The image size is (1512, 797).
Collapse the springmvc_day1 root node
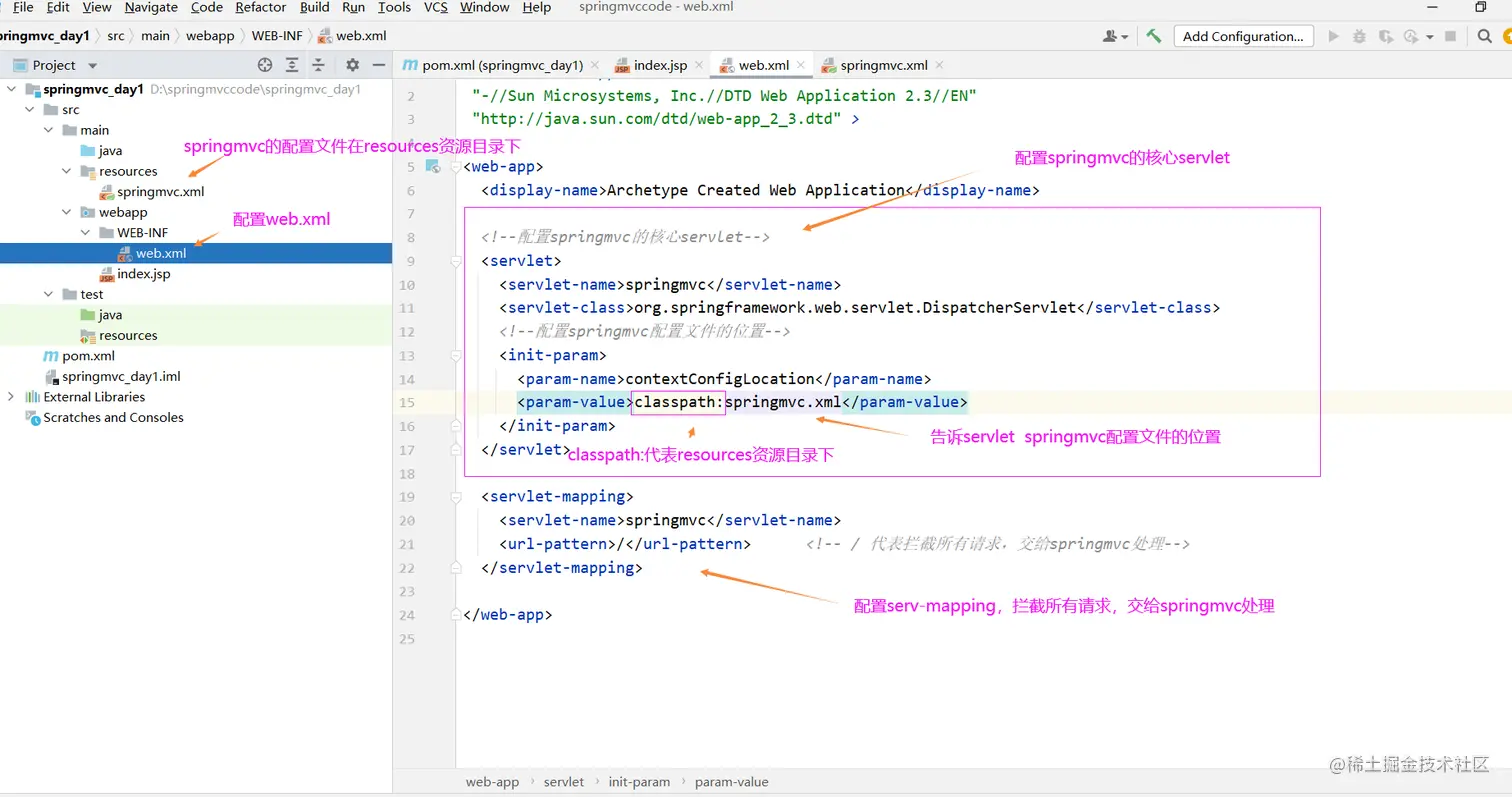pyautogui.click(x=11, y=89)
